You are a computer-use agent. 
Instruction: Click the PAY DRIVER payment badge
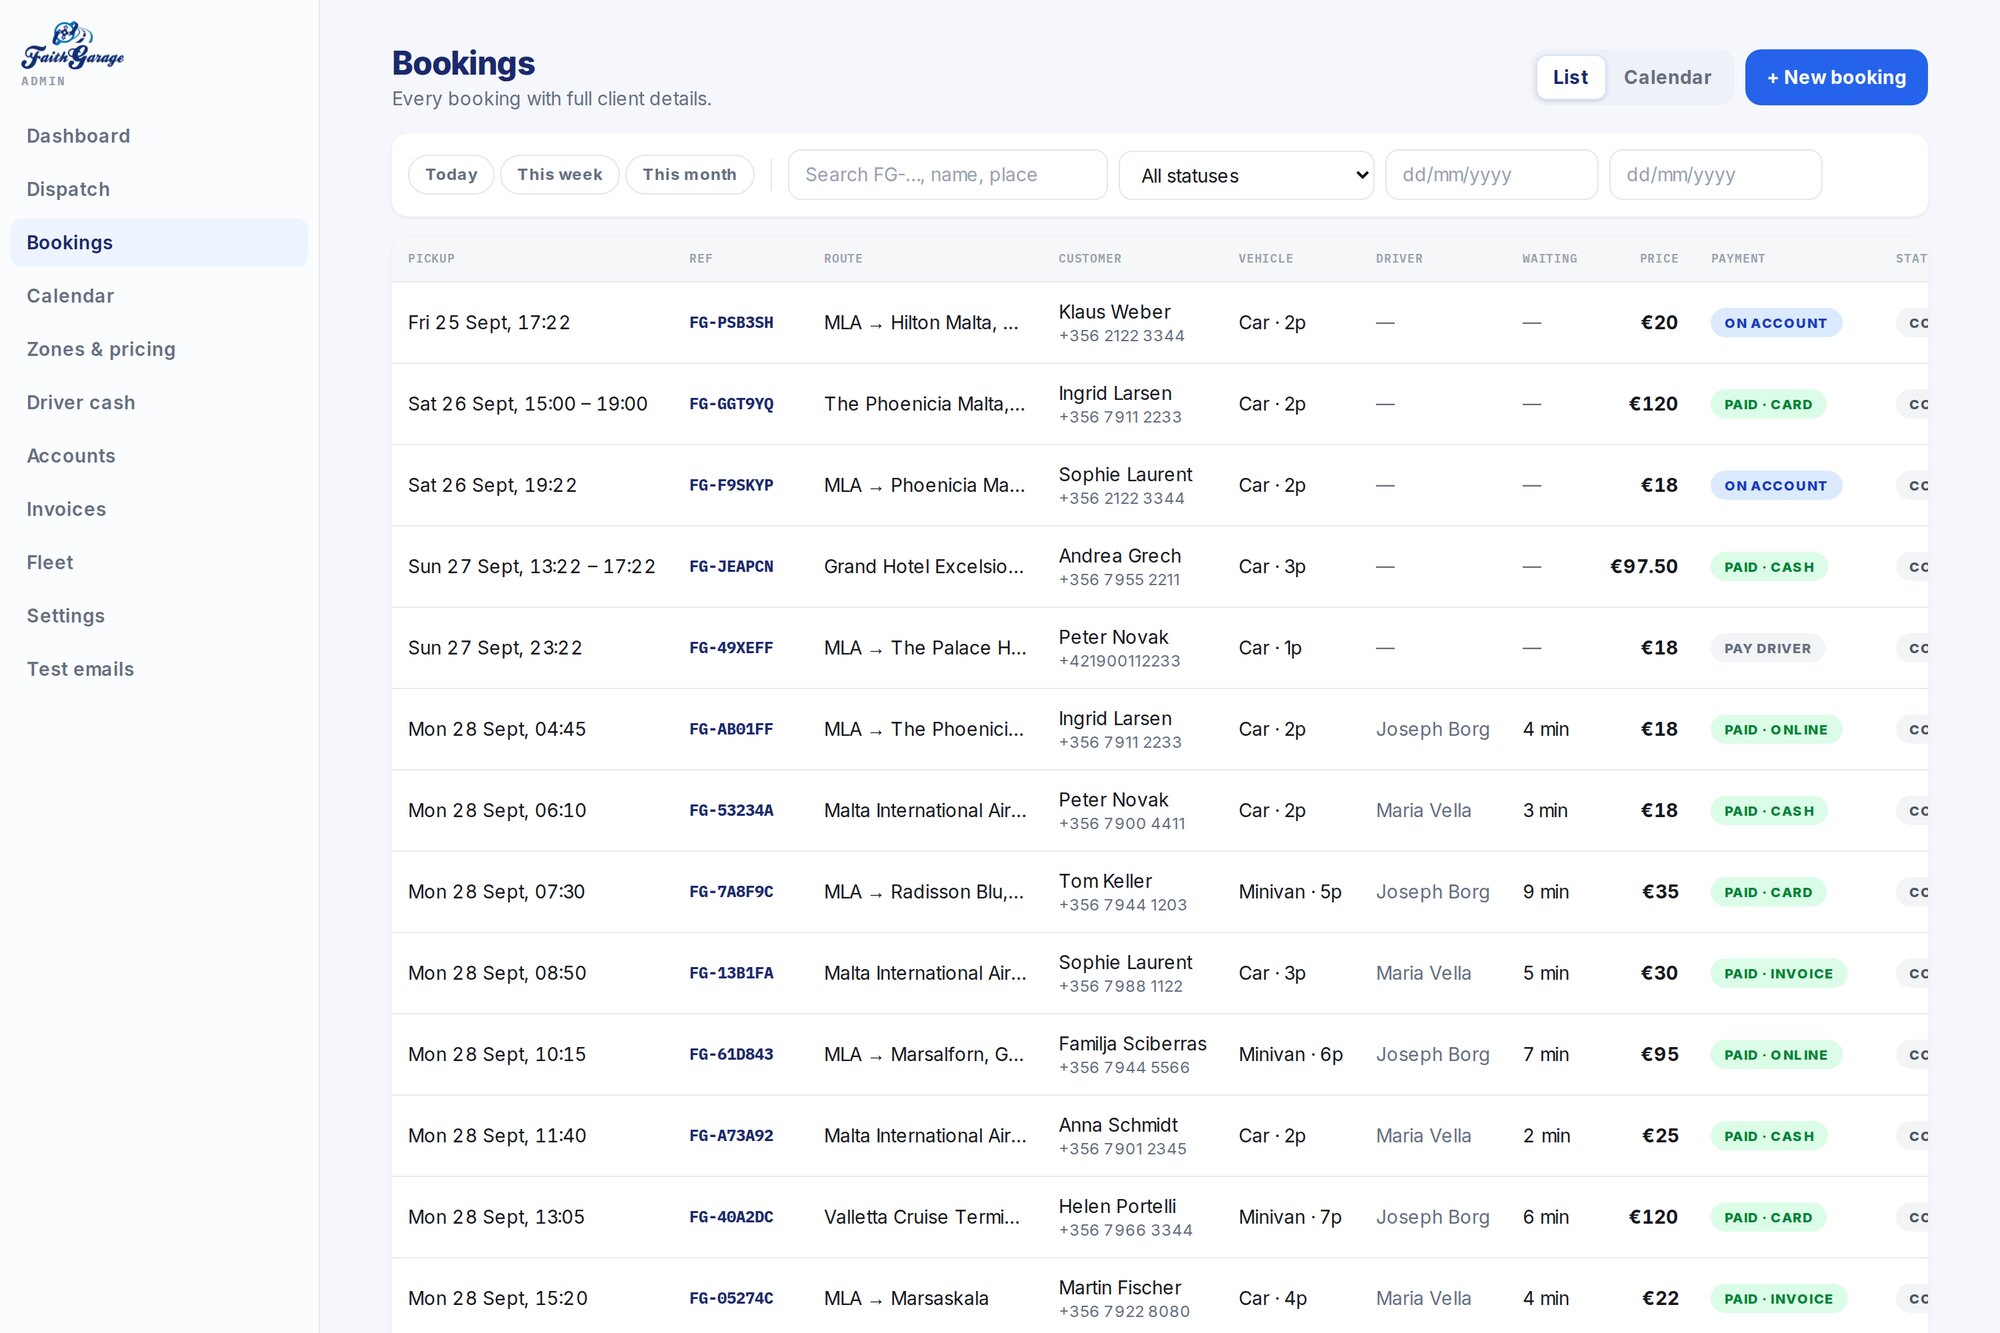point(1767,648)
